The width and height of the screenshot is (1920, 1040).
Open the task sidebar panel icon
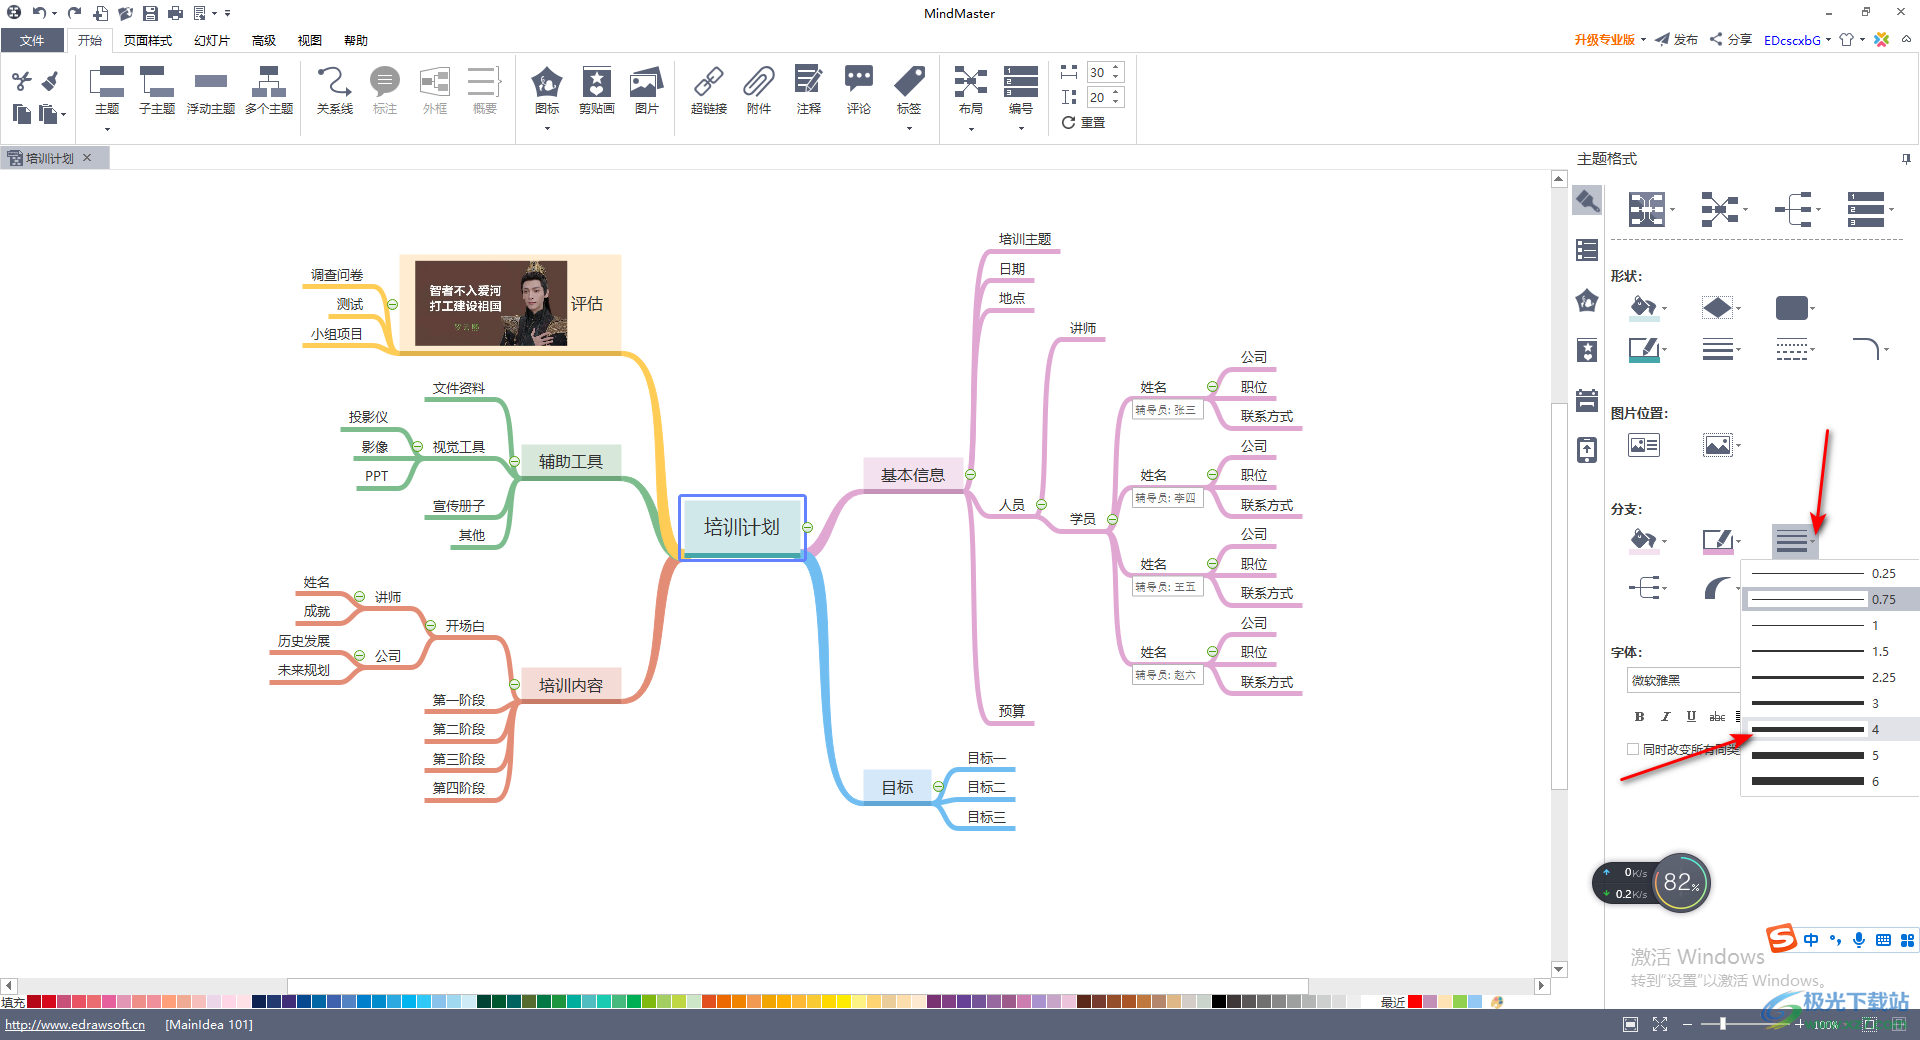point(1587,400)
